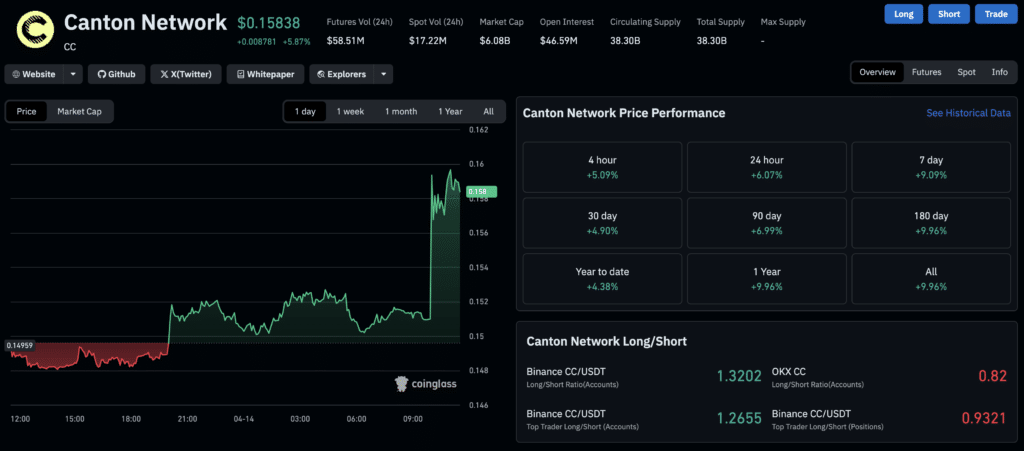Open the Website link button
1024x451 pixels.
(x=34, y=74)
